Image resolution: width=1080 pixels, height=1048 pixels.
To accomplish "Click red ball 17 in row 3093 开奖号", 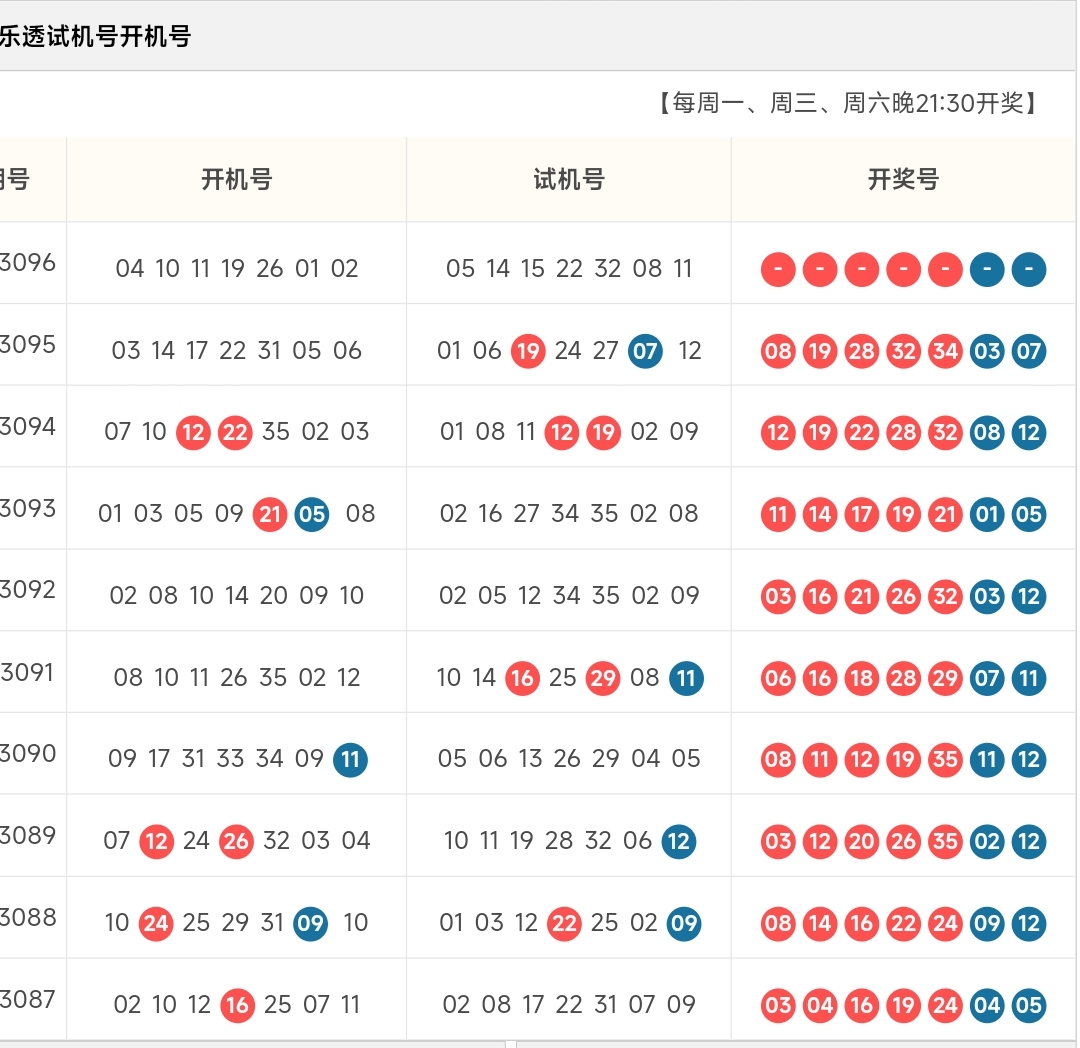I will click(862, 514).
